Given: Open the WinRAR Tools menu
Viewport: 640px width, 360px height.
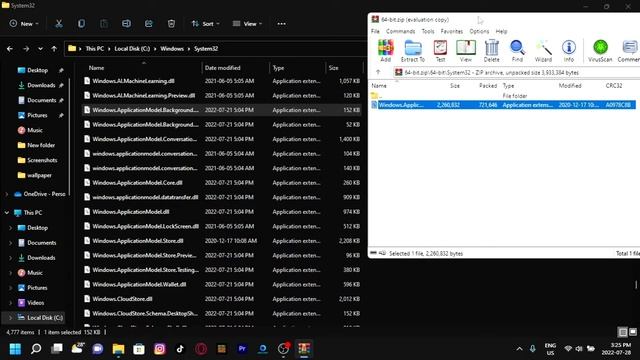Looking at the screenshot, I should tap(428, 31).
